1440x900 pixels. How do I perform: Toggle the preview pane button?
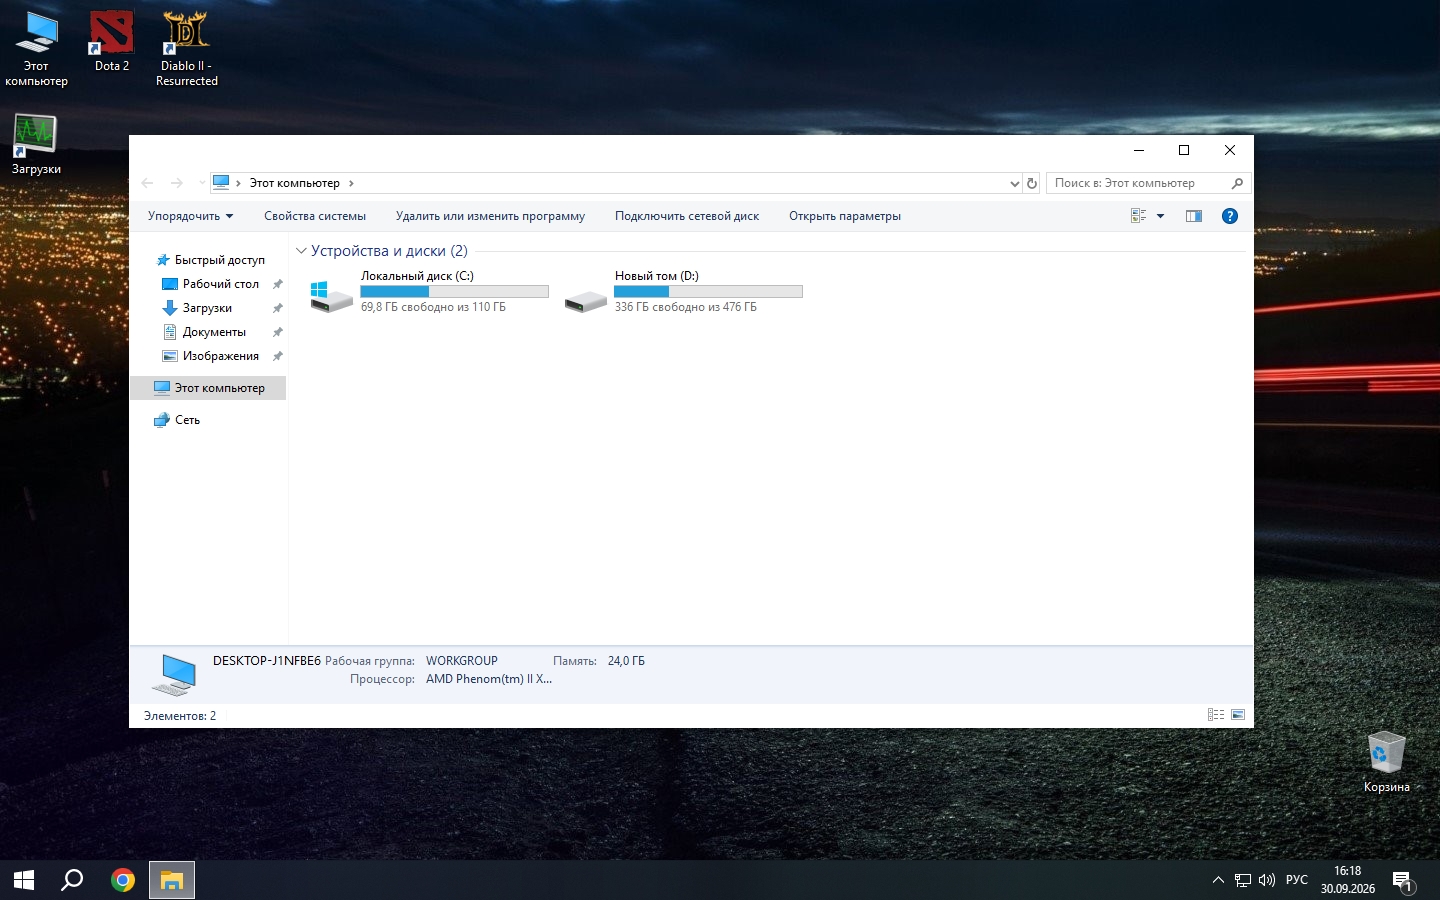[1194, 216]
